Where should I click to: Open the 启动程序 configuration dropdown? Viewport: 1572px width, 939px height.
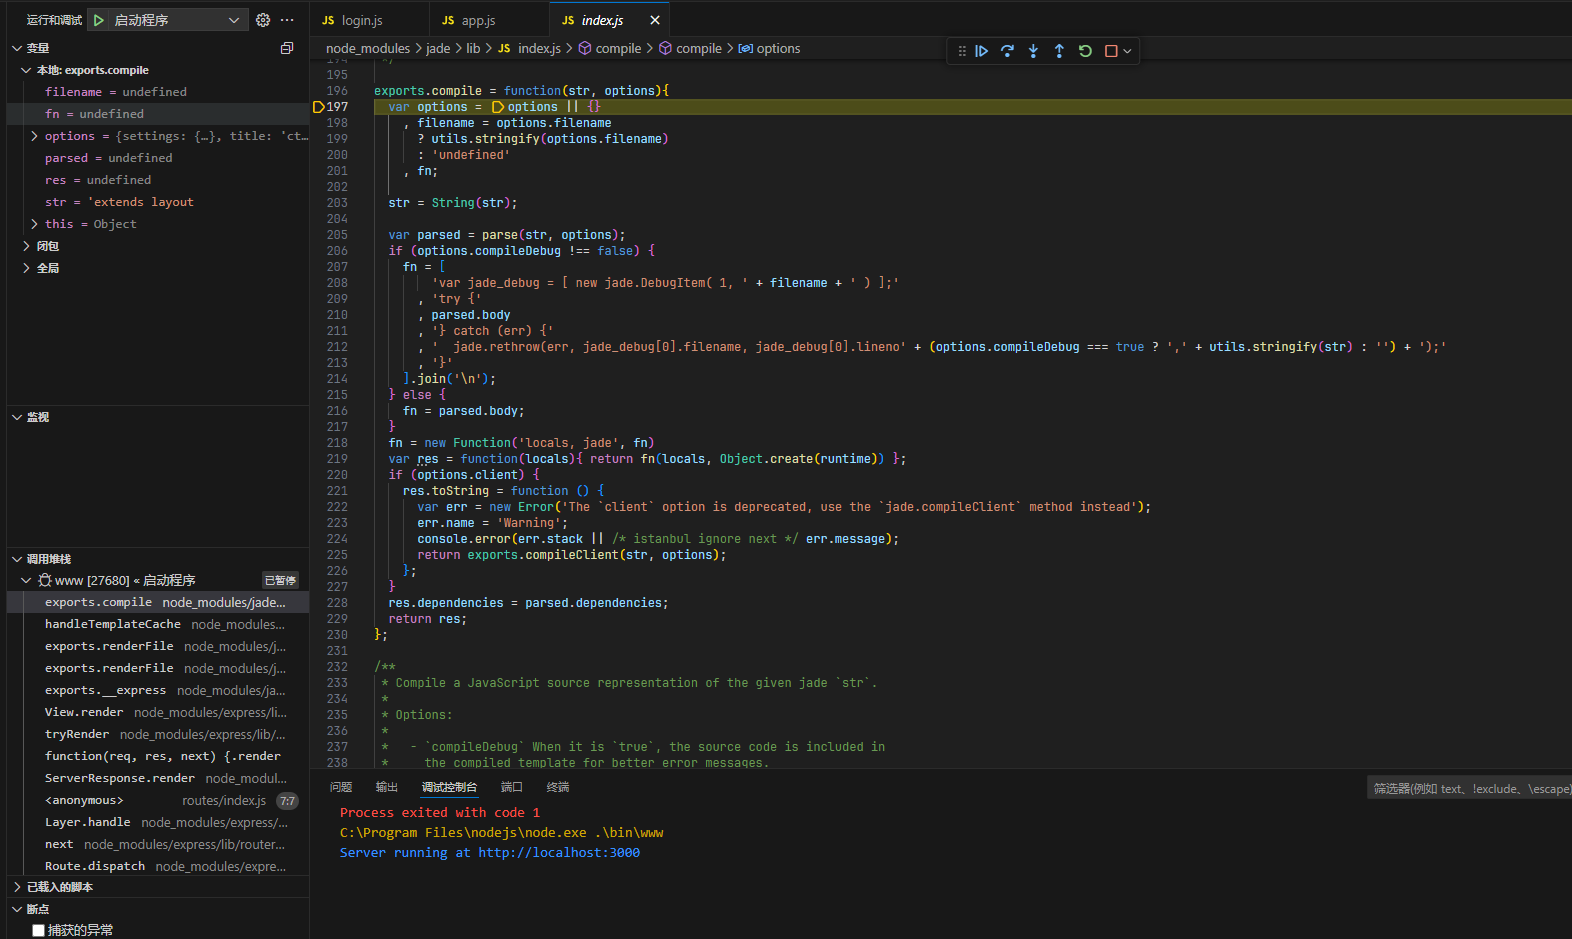tap(233, 20)
